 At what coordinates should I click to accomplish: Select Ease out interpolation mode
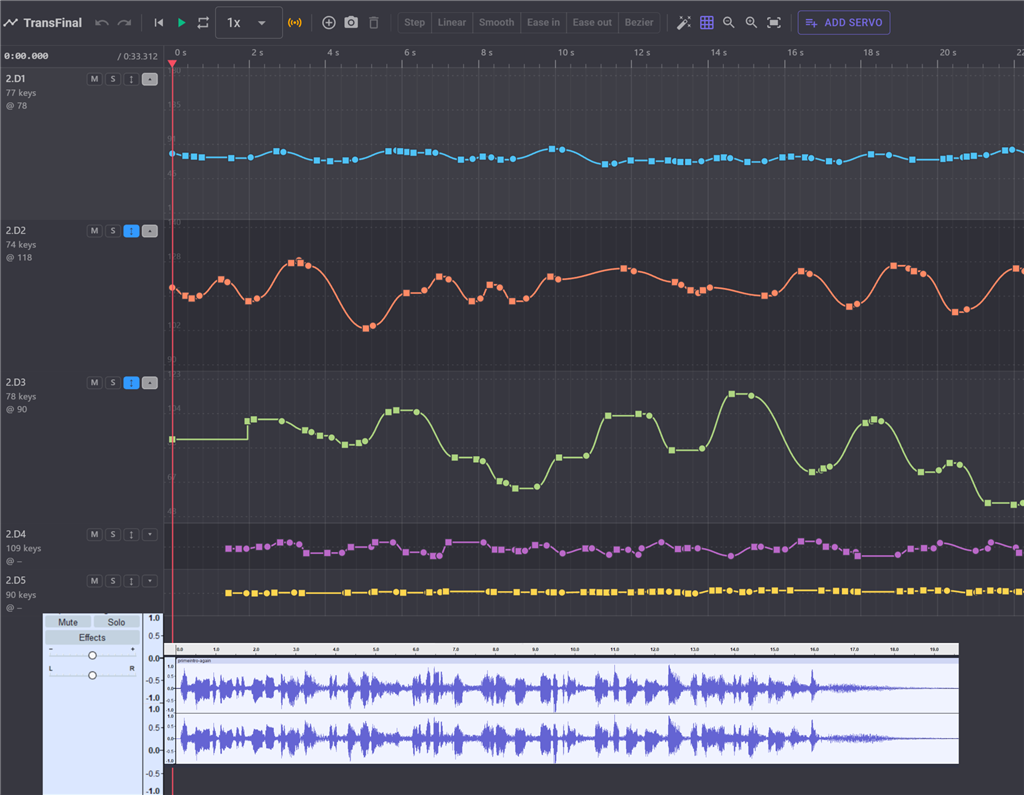click(x=592, y=22)
